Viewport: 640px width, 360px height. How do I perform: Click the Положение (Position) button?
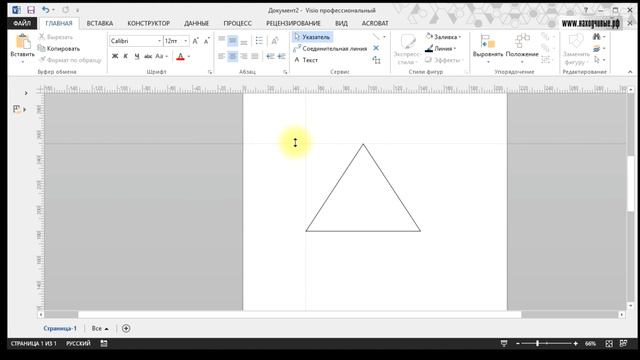coord(522,48)
